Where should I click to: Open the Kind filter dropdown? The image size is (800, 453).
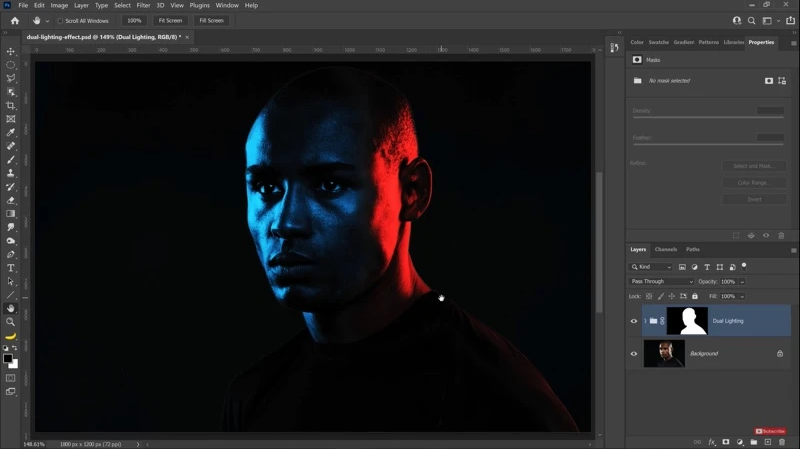651,267
